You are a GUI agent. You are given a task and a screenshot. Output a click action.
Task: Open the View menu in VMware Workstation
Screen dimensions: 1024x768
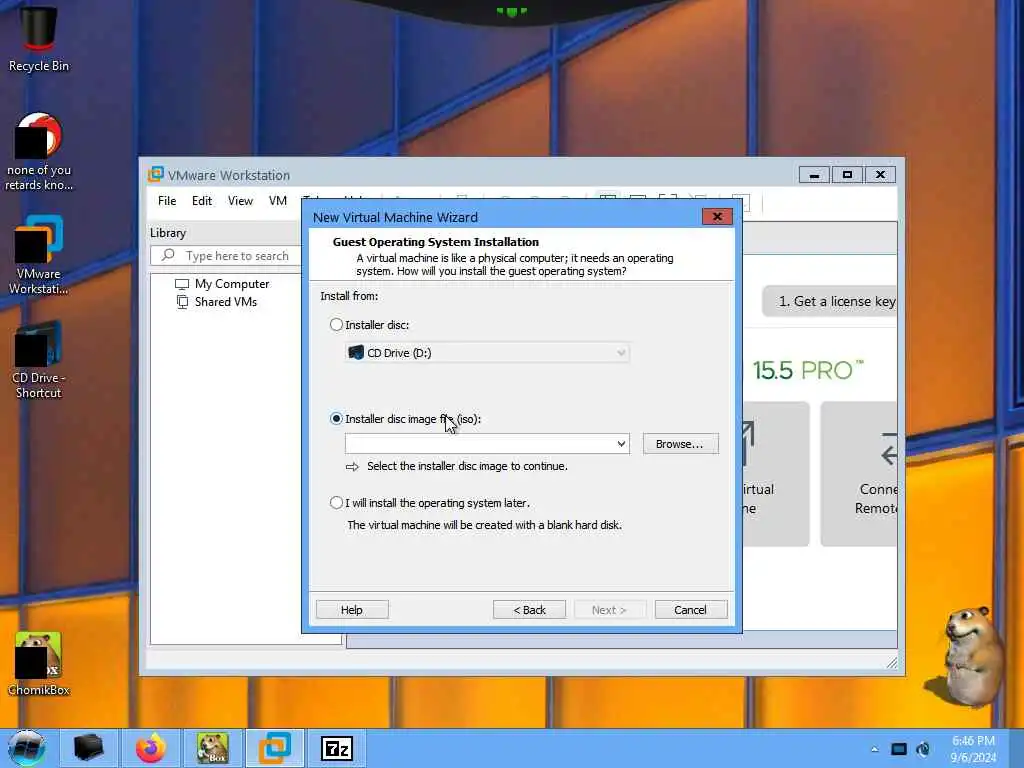tap(240, 200)
